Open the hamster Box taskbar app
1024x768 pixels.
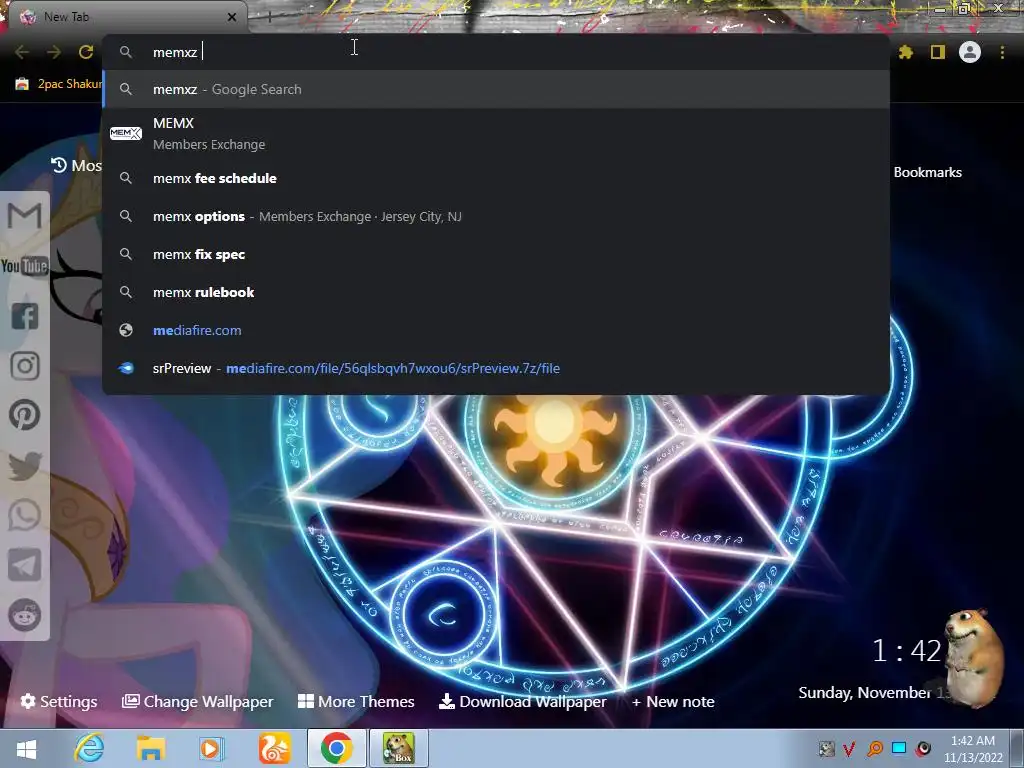click(399, 748)
